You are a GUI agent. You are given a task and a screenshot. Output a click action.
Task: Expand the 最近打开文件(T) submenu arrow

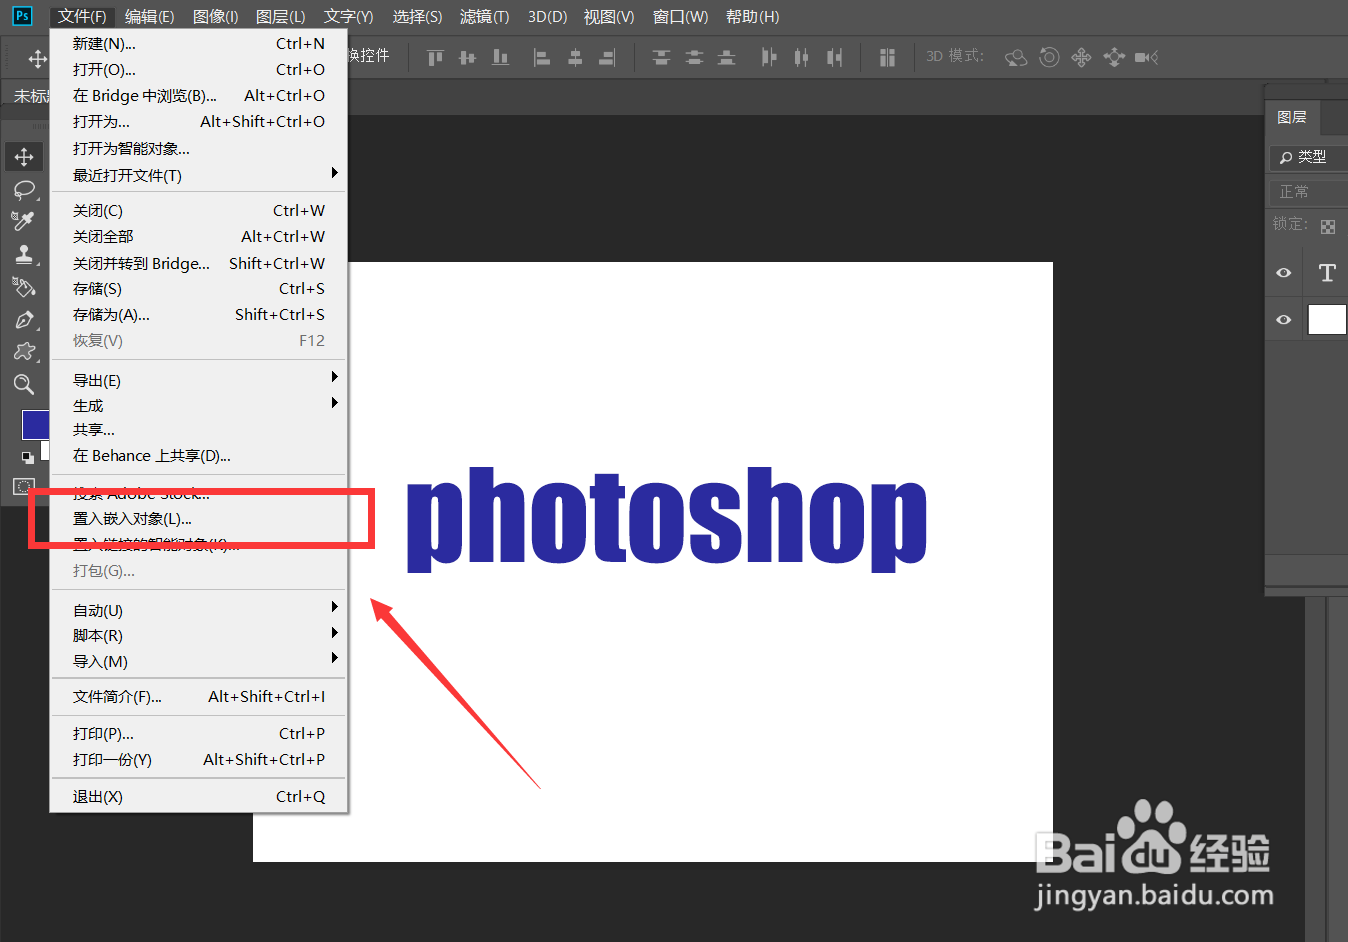[x=335, y=173]
